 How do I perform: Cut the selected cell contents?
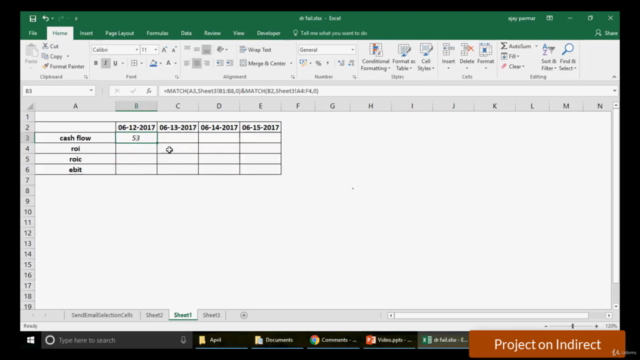pyautogui.click(x=51, y=46)
